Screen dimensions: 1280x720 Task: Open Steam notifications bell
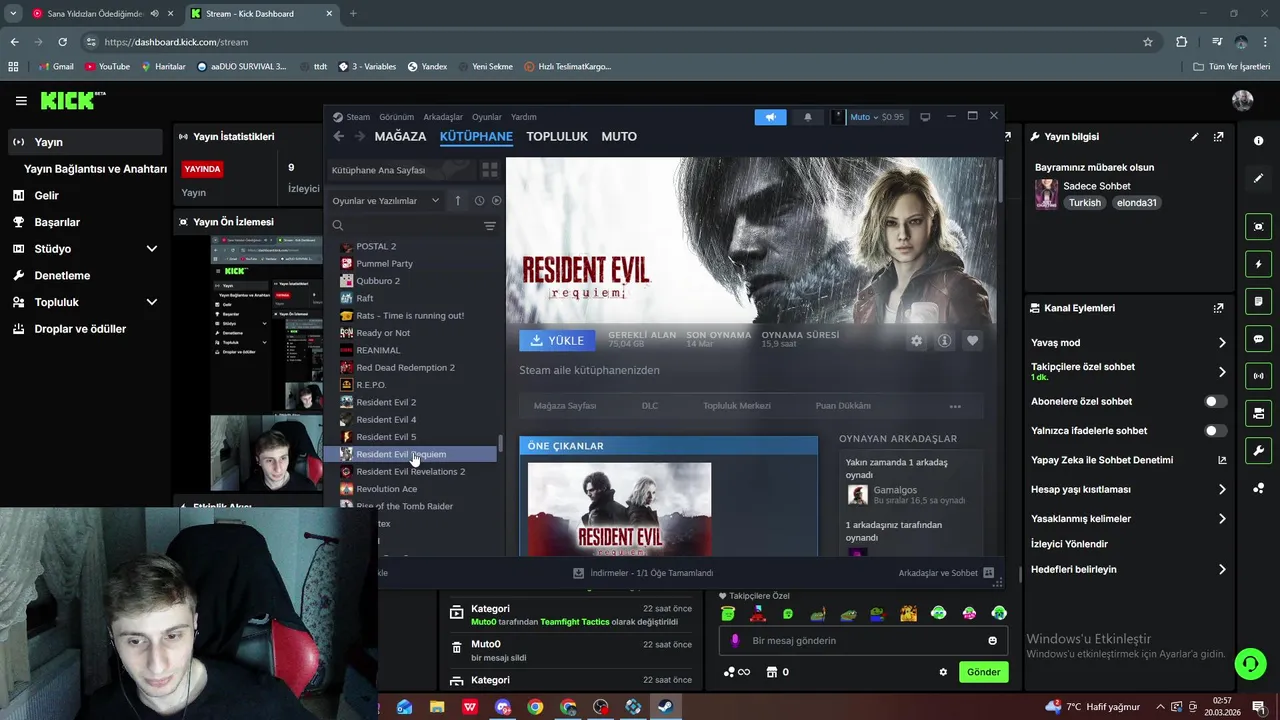(808, 117)
